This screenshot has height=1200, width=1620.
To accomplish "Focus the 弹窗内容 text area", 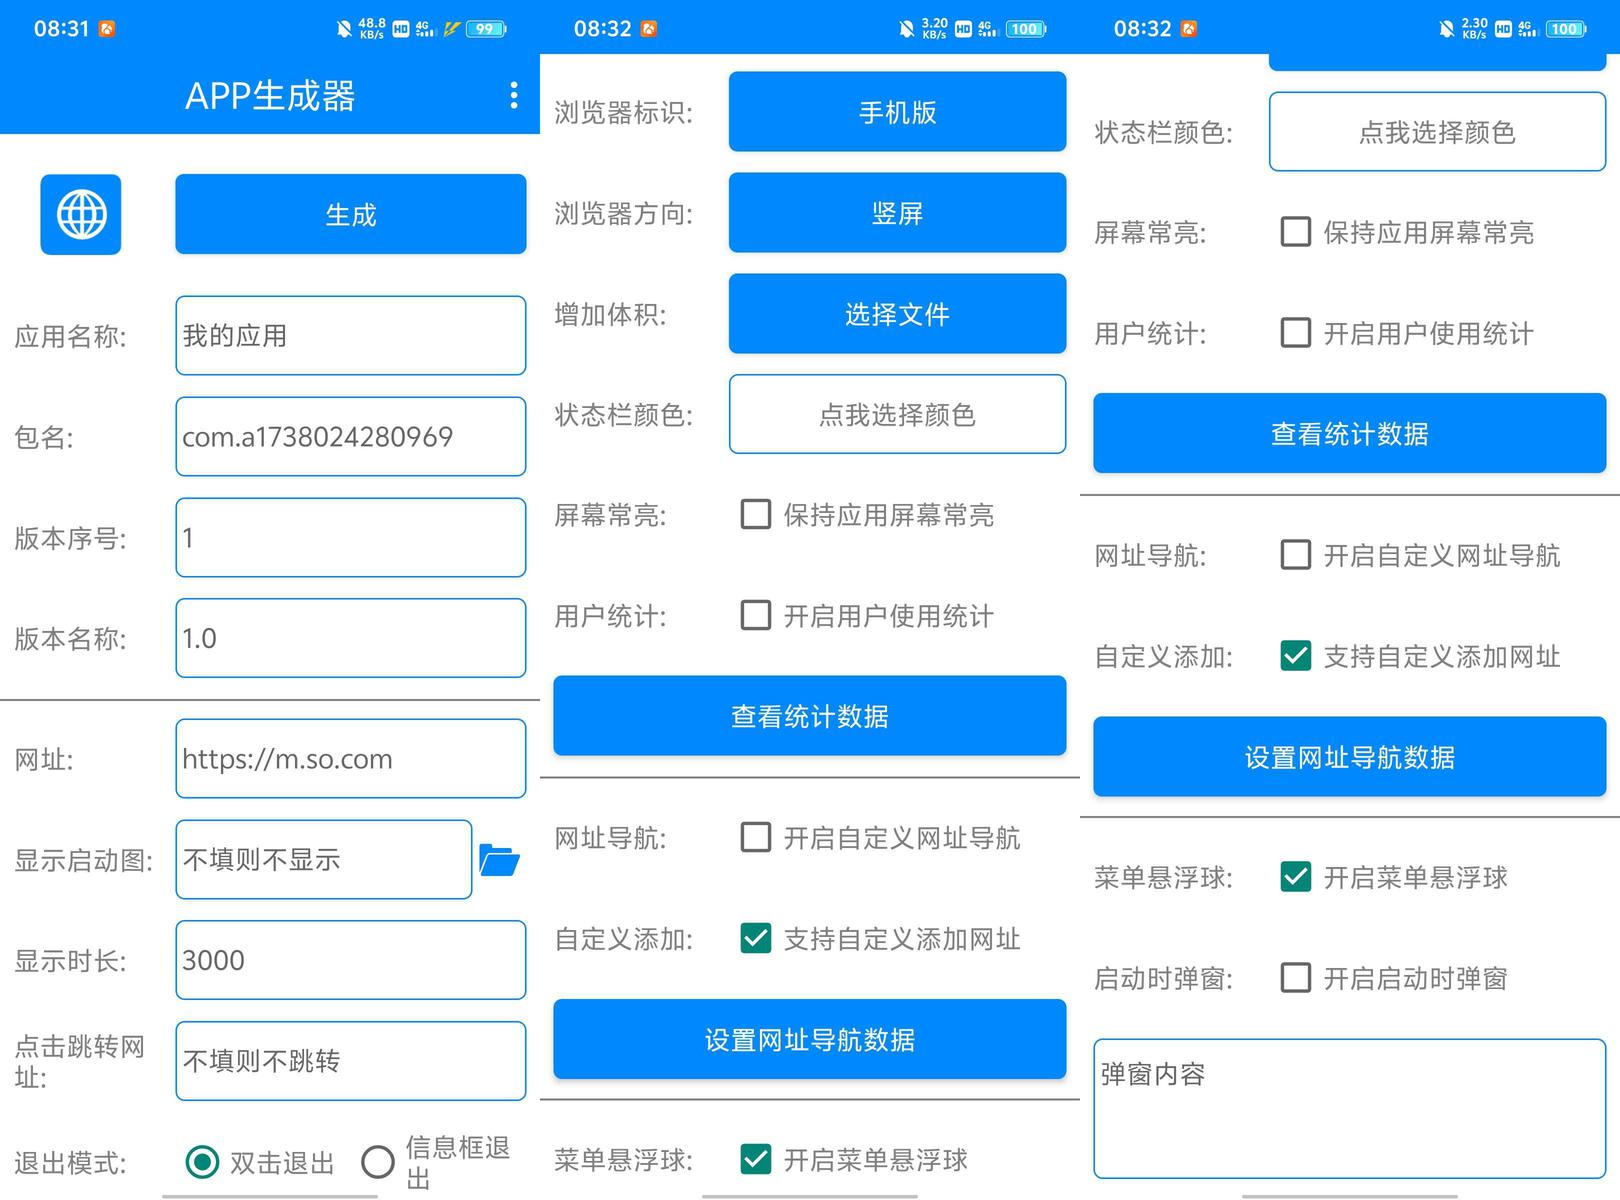I will 1350,1109.
